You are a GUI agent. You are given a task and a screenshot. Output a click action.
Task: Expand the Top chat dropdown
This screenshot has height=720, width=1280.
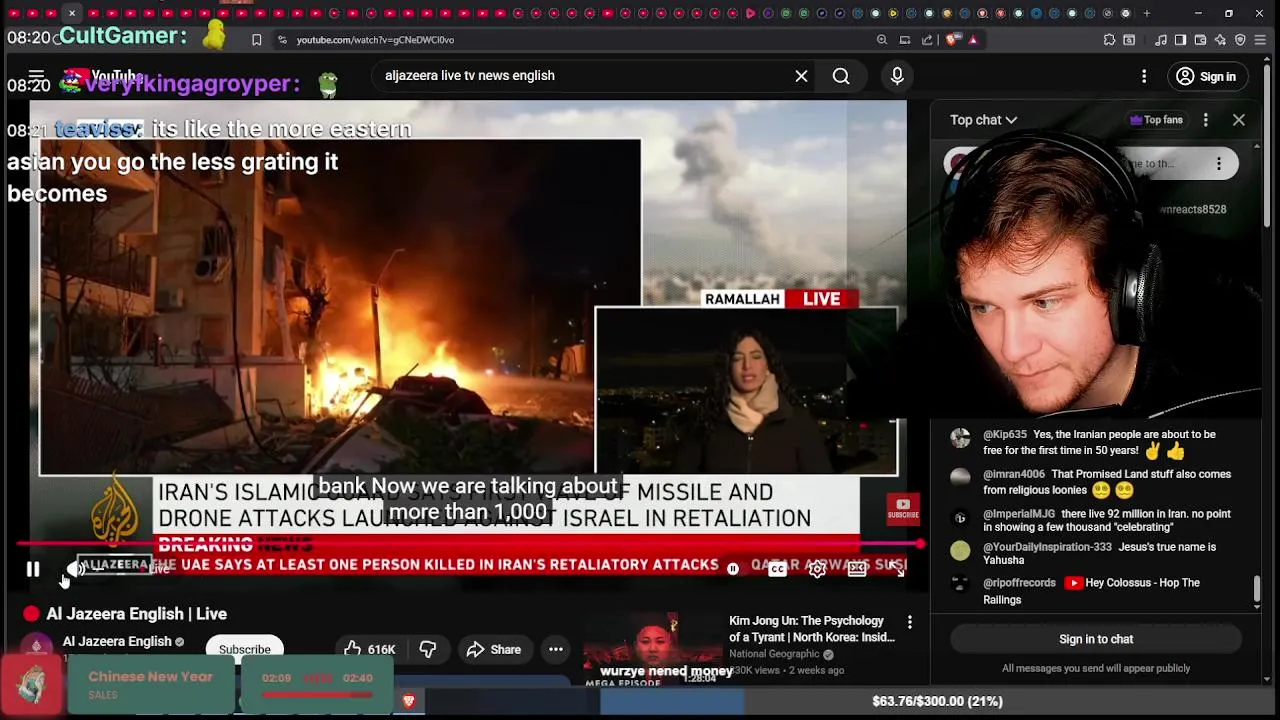(983, 120)
